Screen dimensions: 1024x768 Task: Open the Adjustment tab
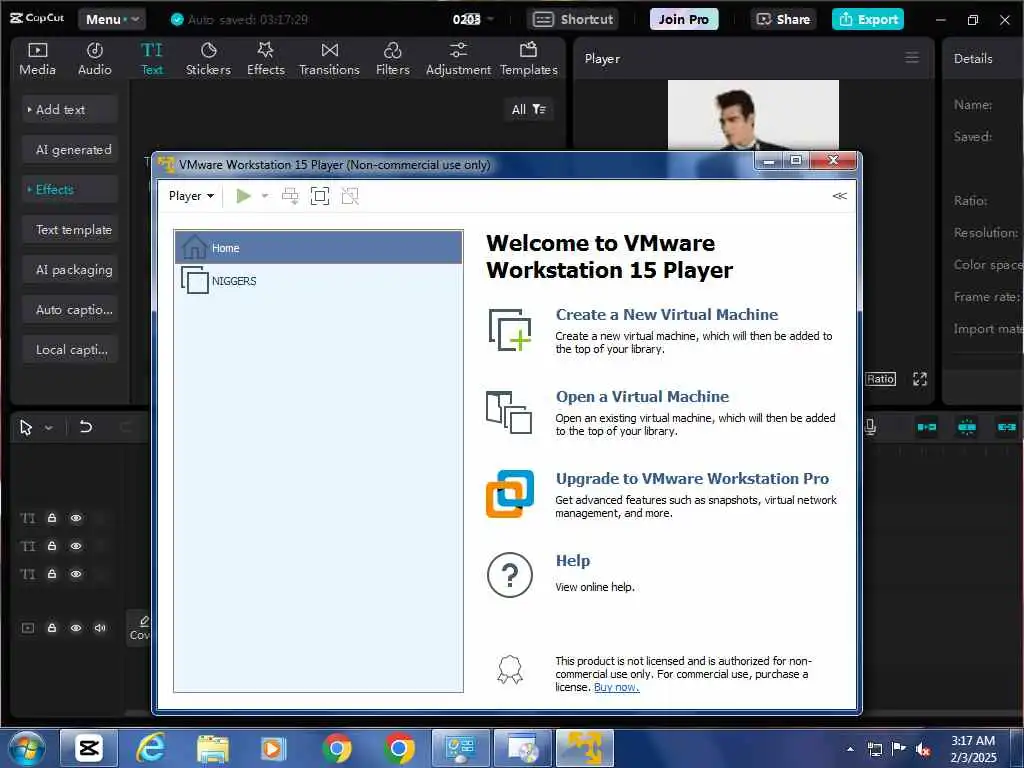point(458,59)
